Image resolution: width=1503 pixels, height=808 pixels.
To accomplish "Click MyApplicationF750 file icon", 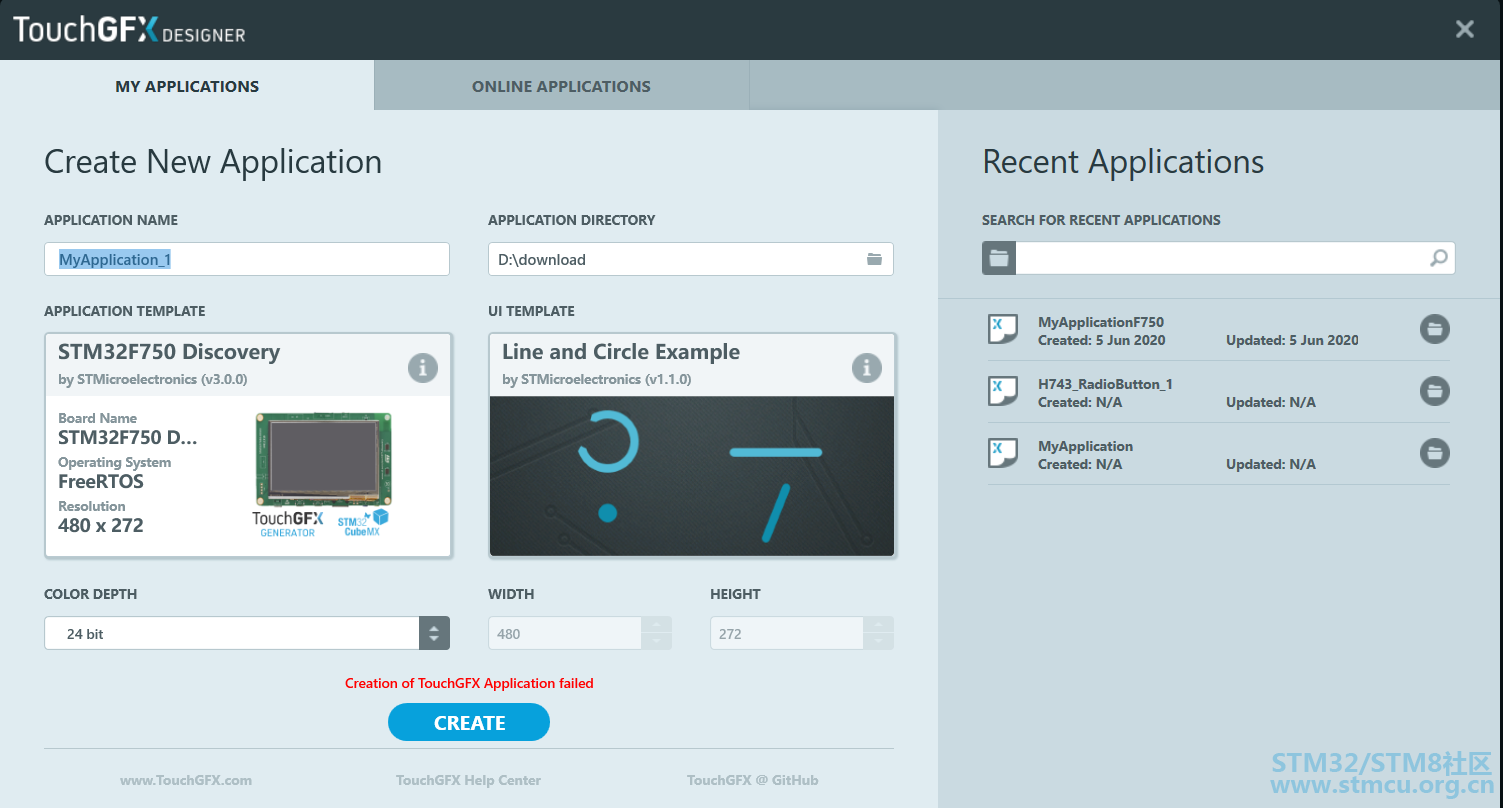I will pos(1003,329).
